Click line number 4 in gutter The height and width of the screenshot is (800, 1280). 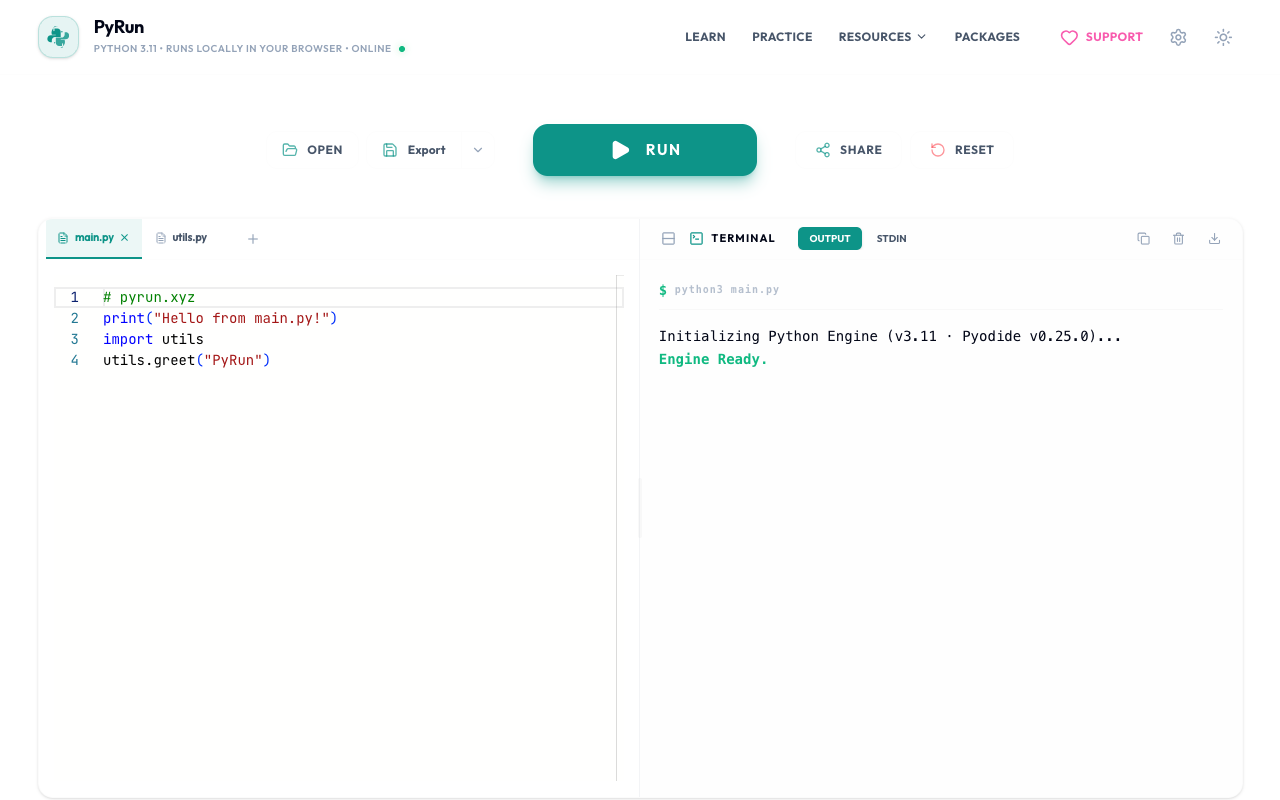[74, 360]
